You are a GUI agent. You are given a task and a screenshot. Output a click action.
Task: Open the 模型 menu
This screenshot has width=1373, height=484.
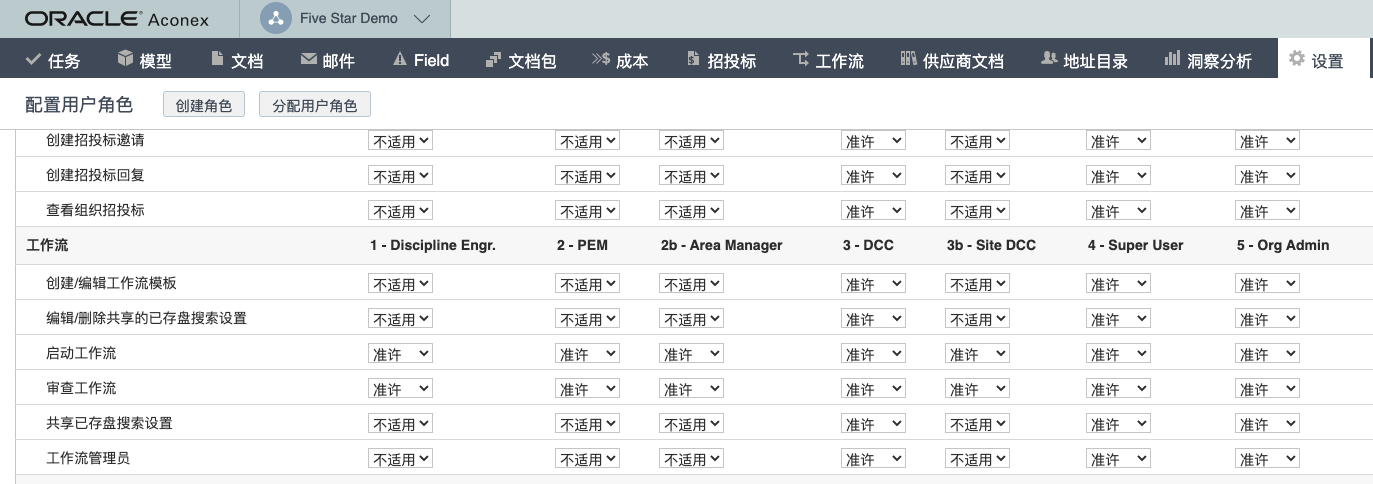tap(145, 60)
